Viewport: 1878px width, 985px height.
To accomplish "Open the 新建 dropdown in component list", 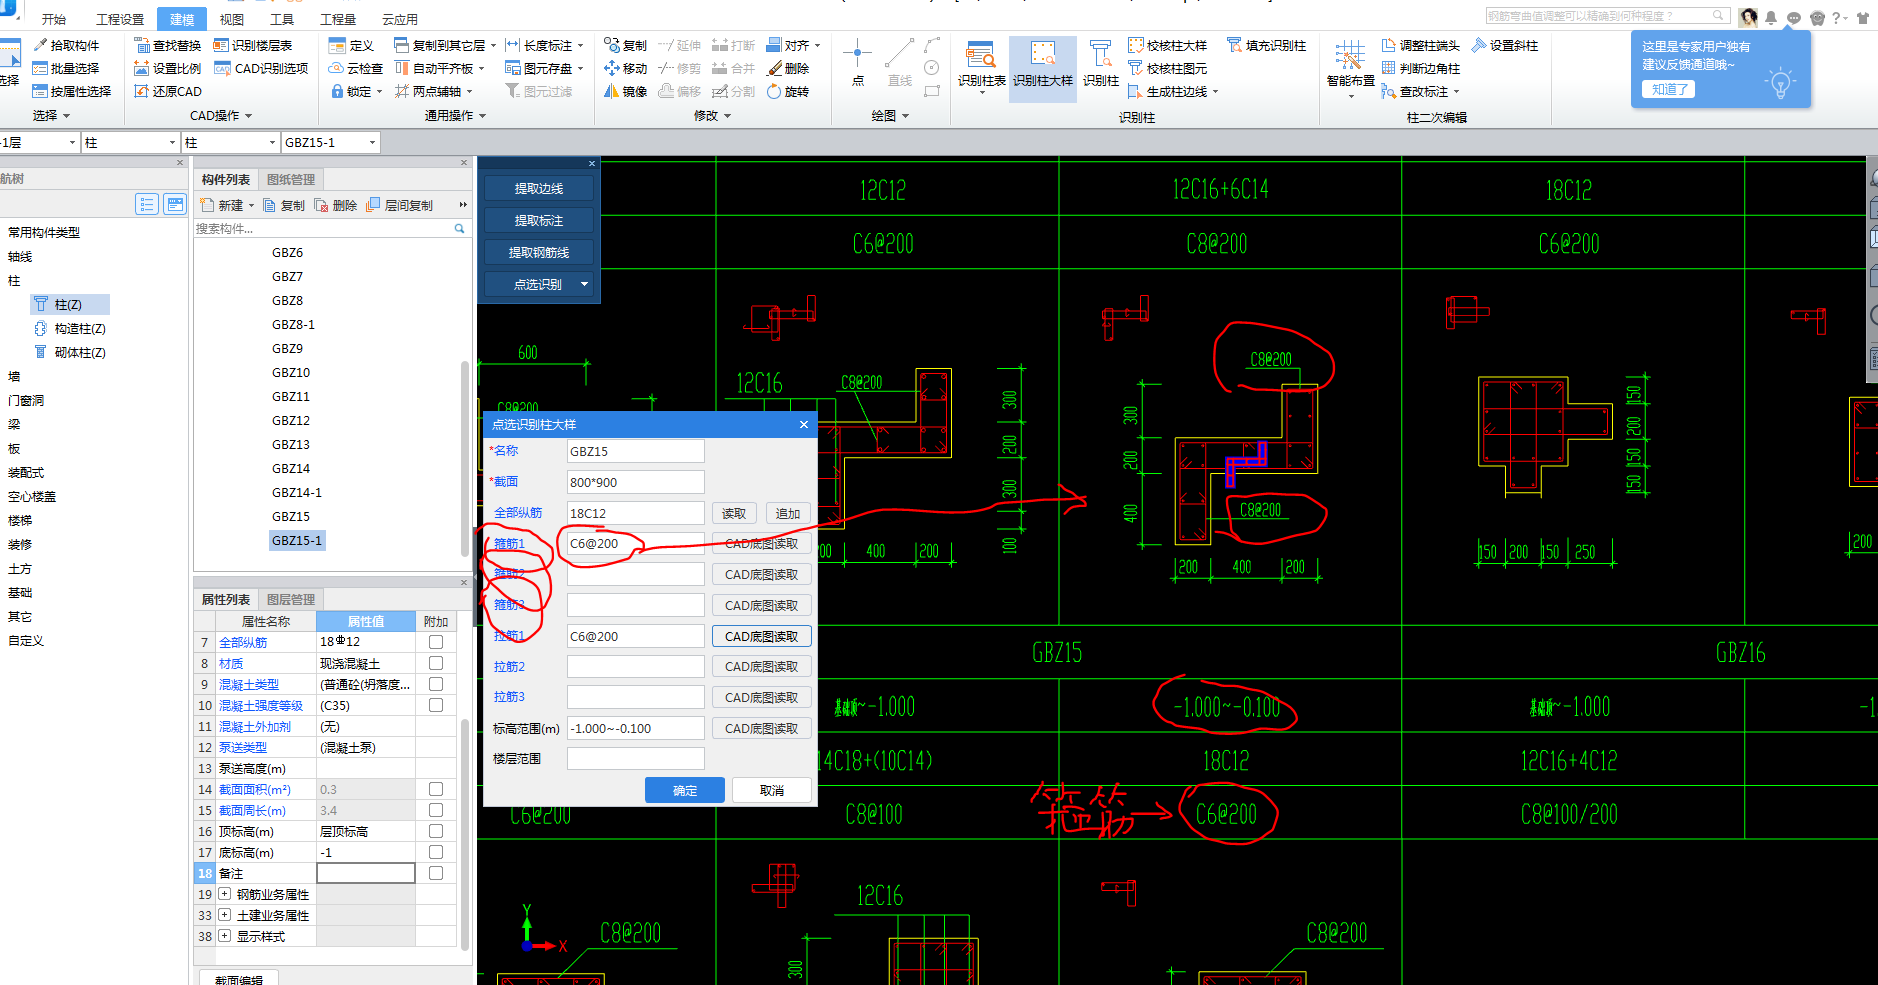I will [x=251, y=205].
